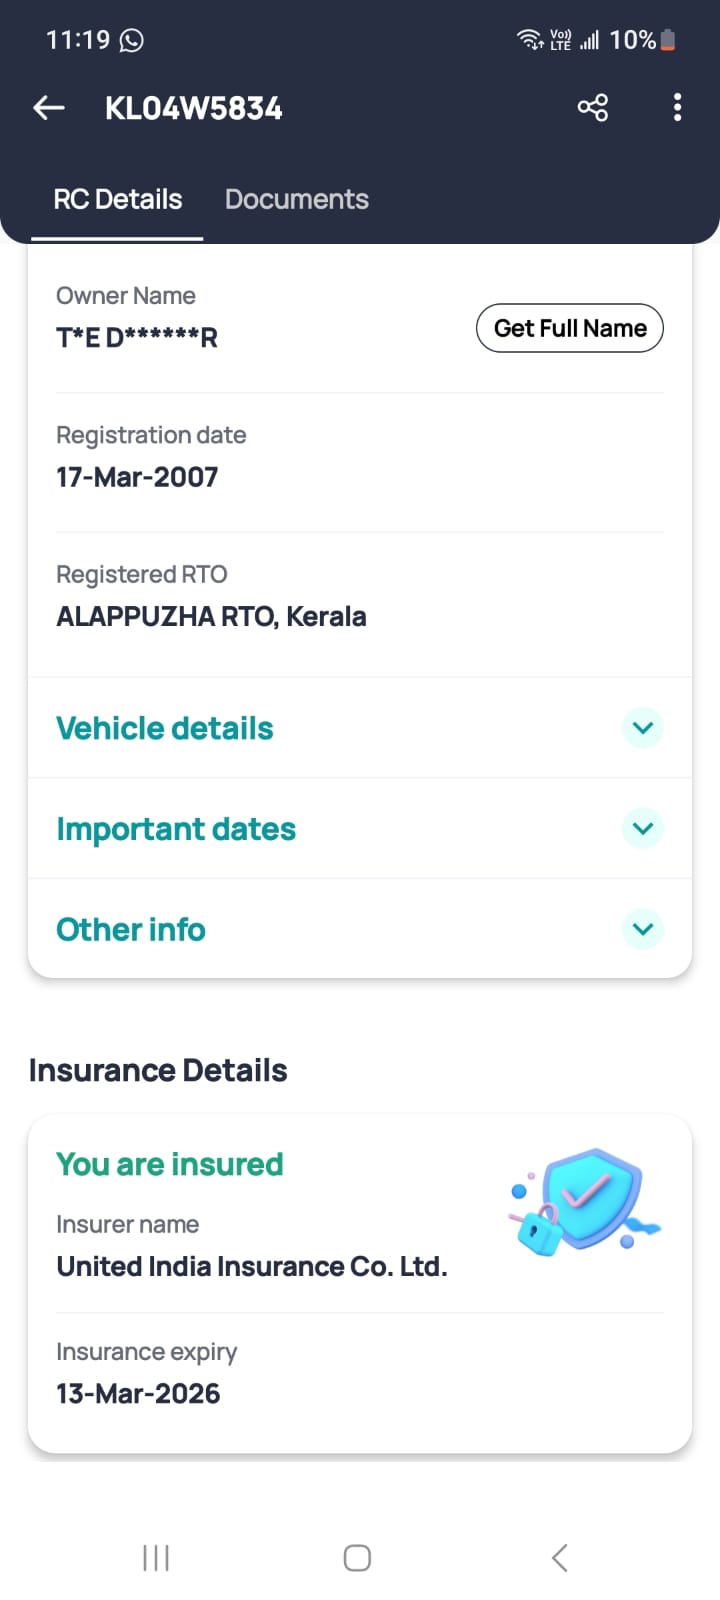Select the RC Details tab
Image resolution: width=720 pixels, height=1600 pixels.
click(x=118, y=199)
